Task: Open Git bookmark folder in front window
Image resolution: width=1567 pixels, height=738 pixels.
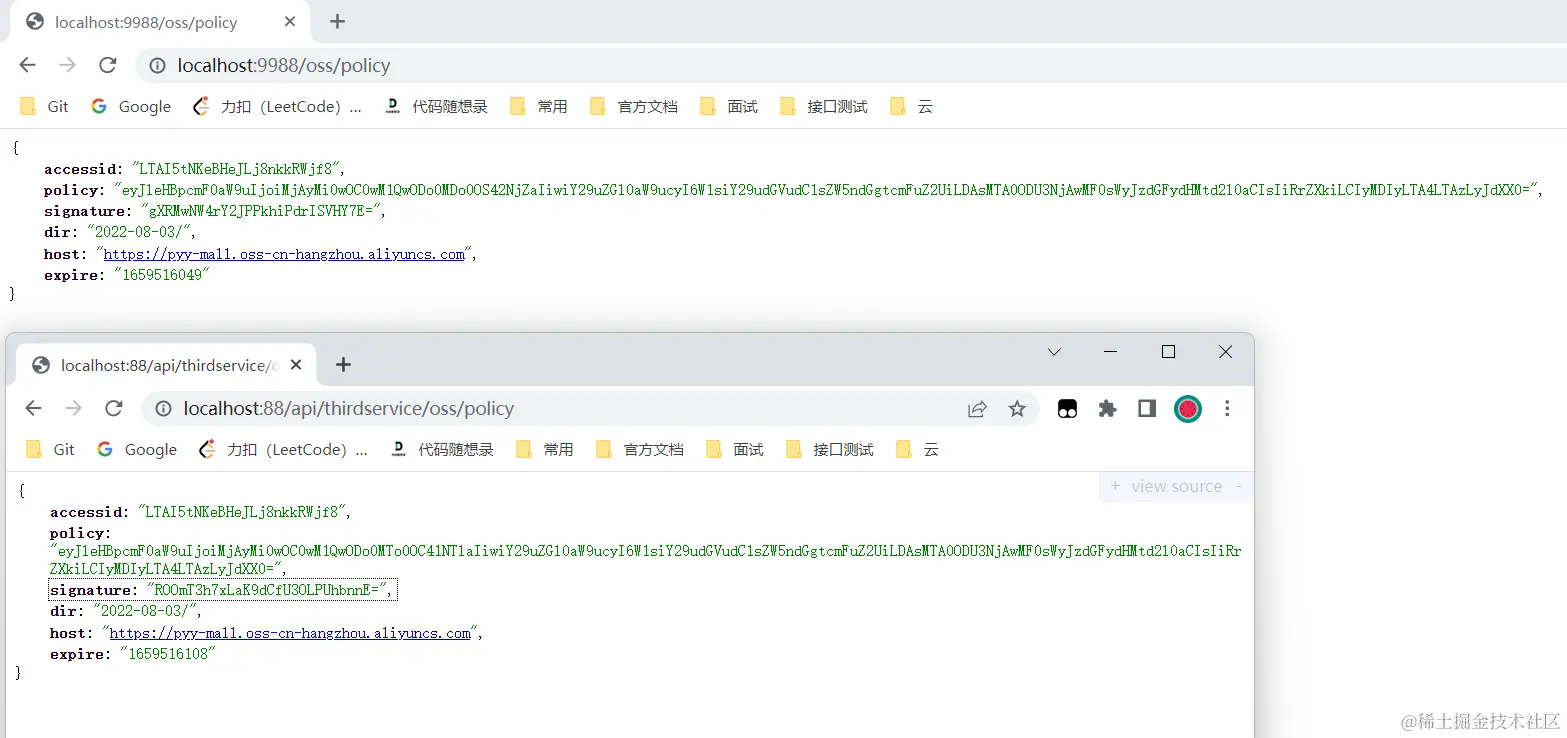Action: point(51,449)
